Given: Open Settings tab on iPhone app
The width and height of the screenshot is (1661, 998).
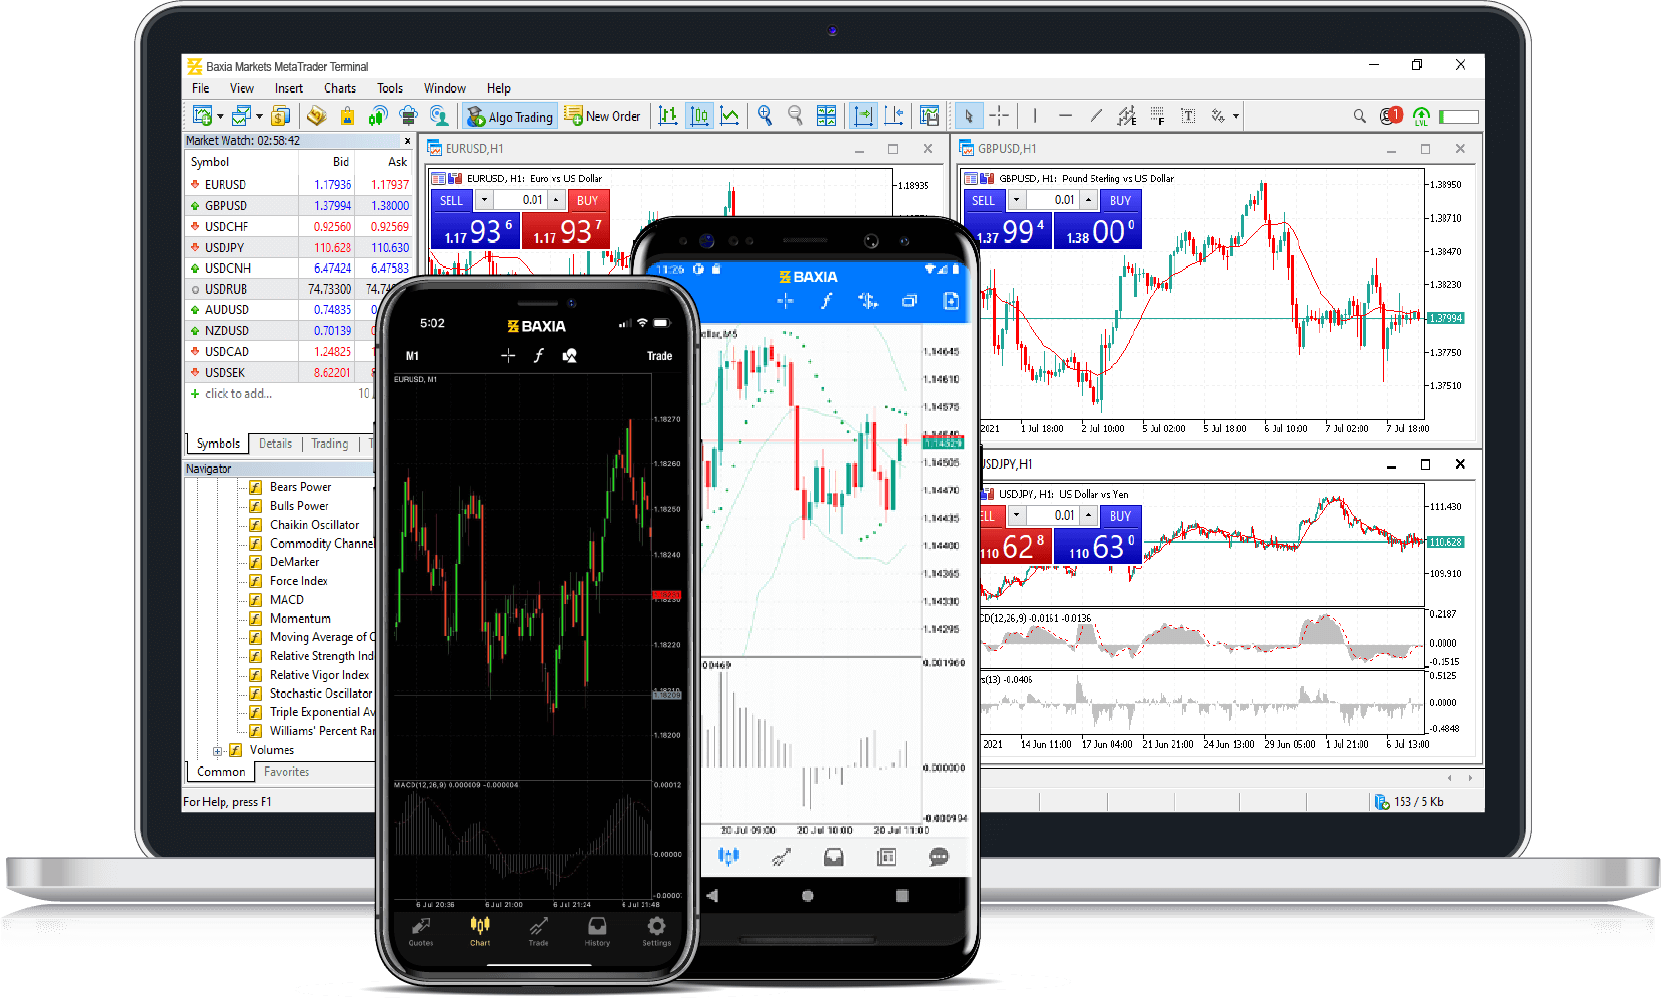Looking at the screenshot, I should (x=656, y=931).
